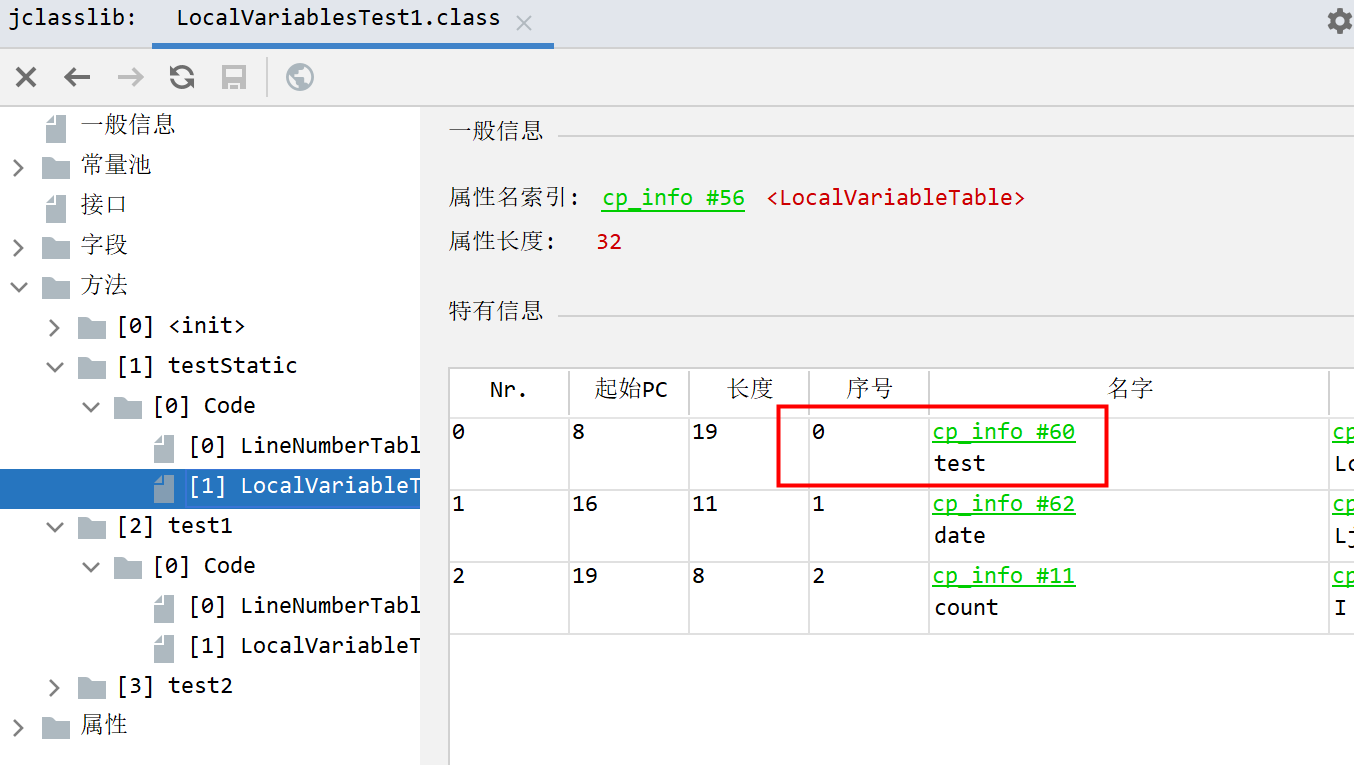
Task: Select LineNumberTable under test1 Code
Action: click(304, 606)
